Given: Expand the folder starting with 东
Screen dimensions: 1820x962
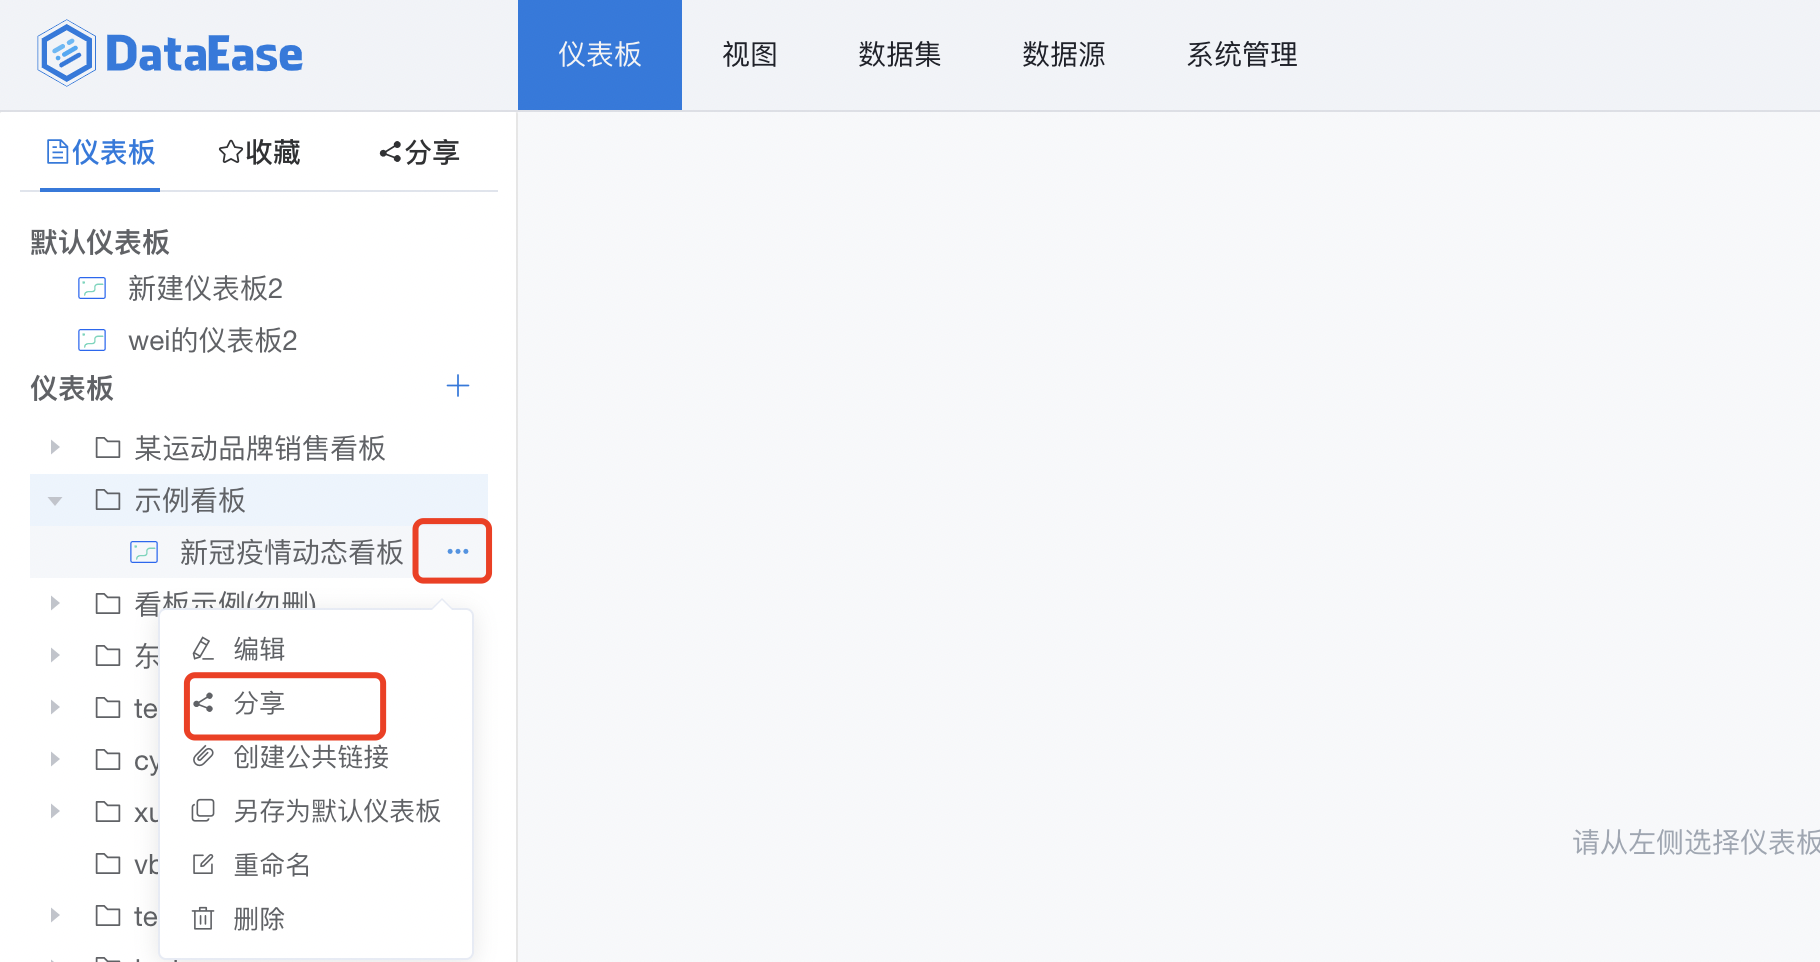Looking at the screenshot, I should [x=55, y=655].
